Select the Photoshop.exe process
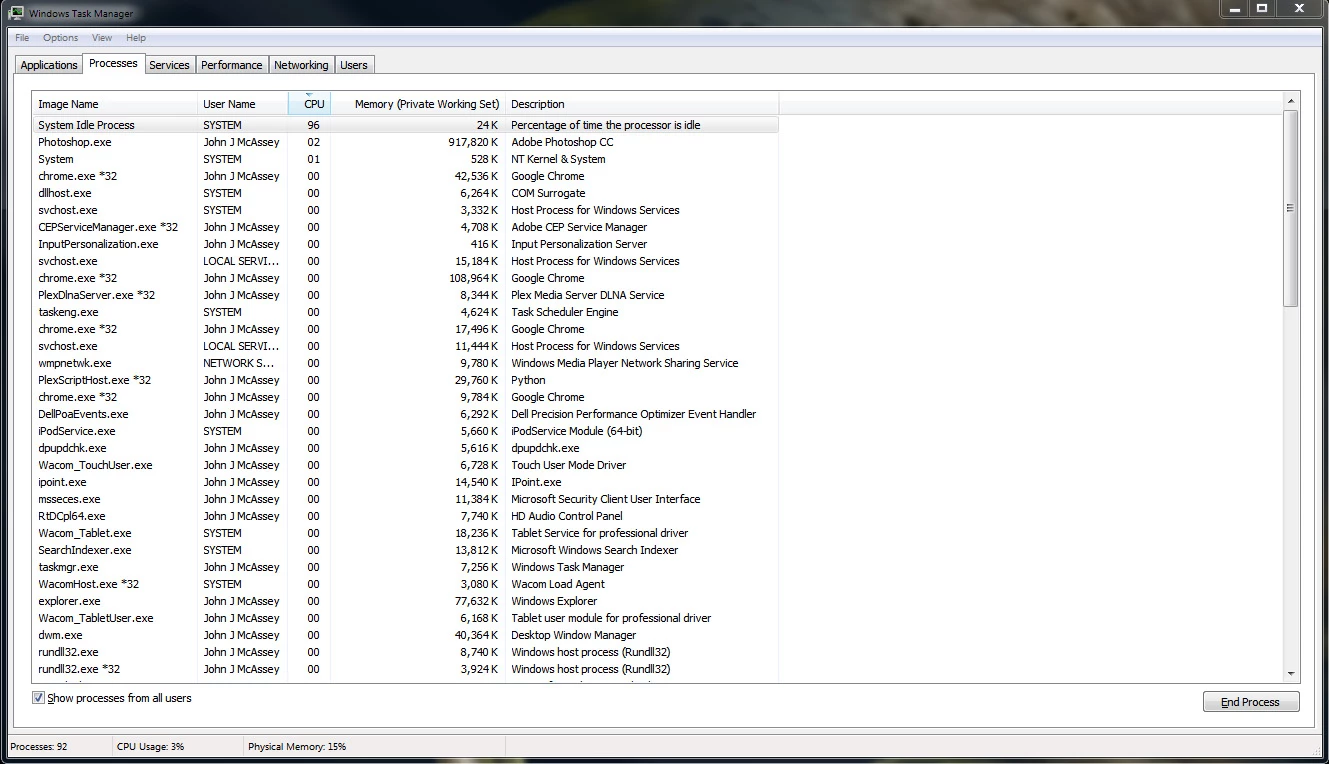Screen dimensions: 1329x764 pos(405,142)
